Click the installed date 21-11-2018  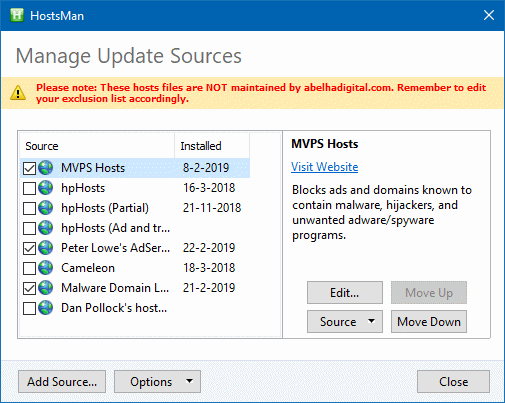pos(212,208)
